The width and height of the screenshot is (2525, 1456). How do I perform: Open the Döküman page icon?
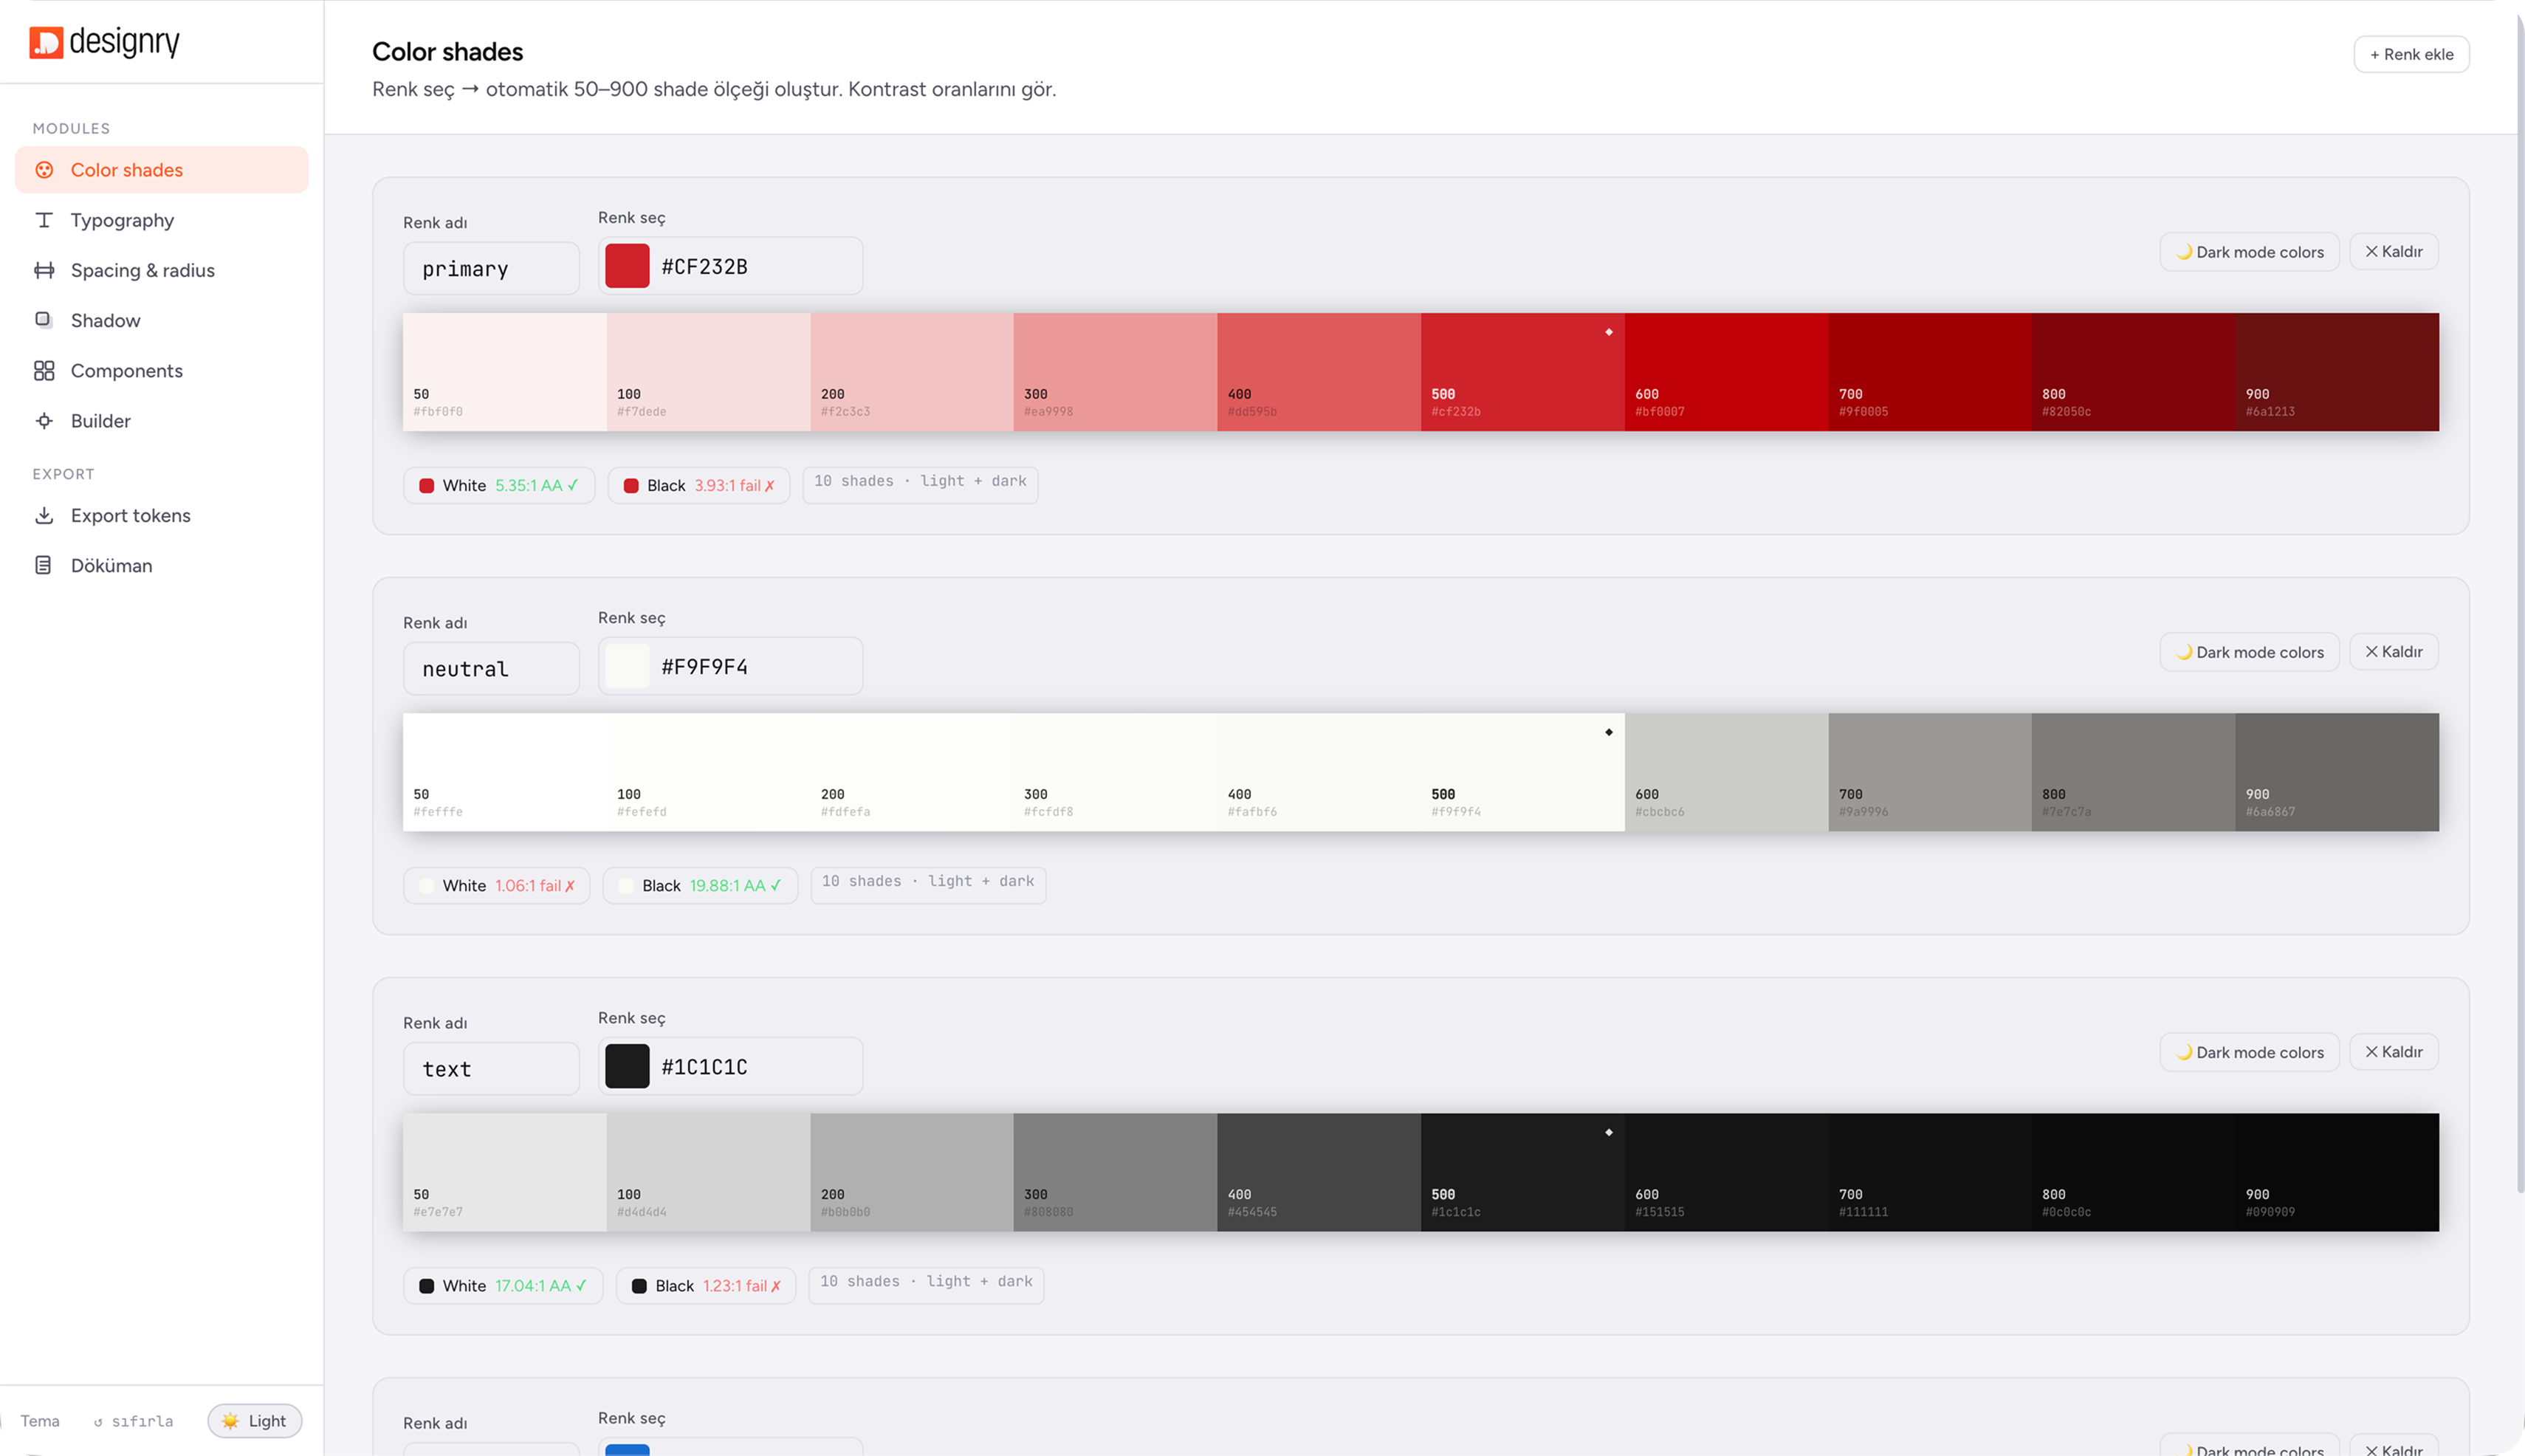click(44, 565)
